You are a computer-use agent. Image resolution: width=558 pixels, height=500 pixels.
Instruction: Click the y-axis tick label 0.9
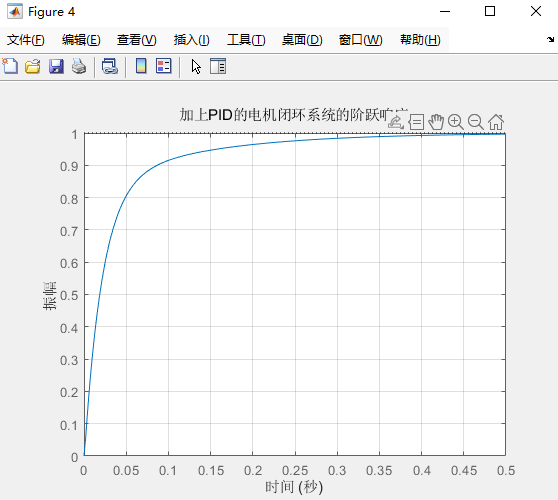point(69,166)
